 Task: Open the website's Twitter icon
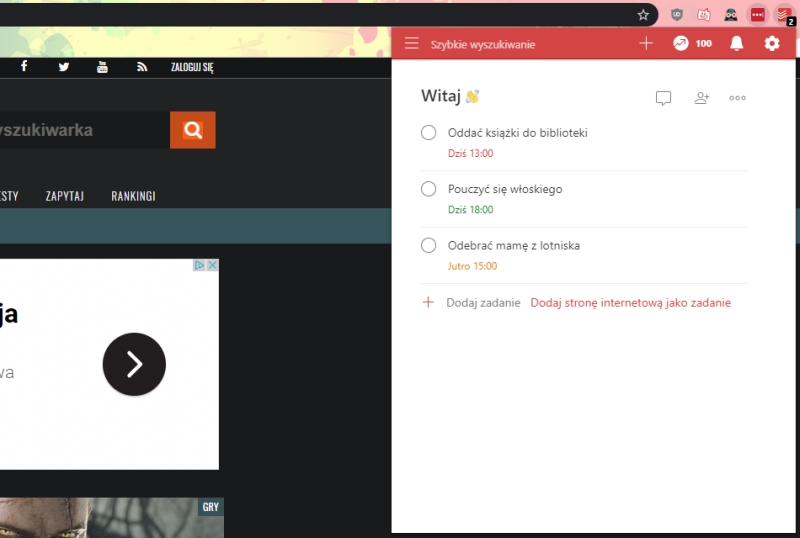(63, 66)
